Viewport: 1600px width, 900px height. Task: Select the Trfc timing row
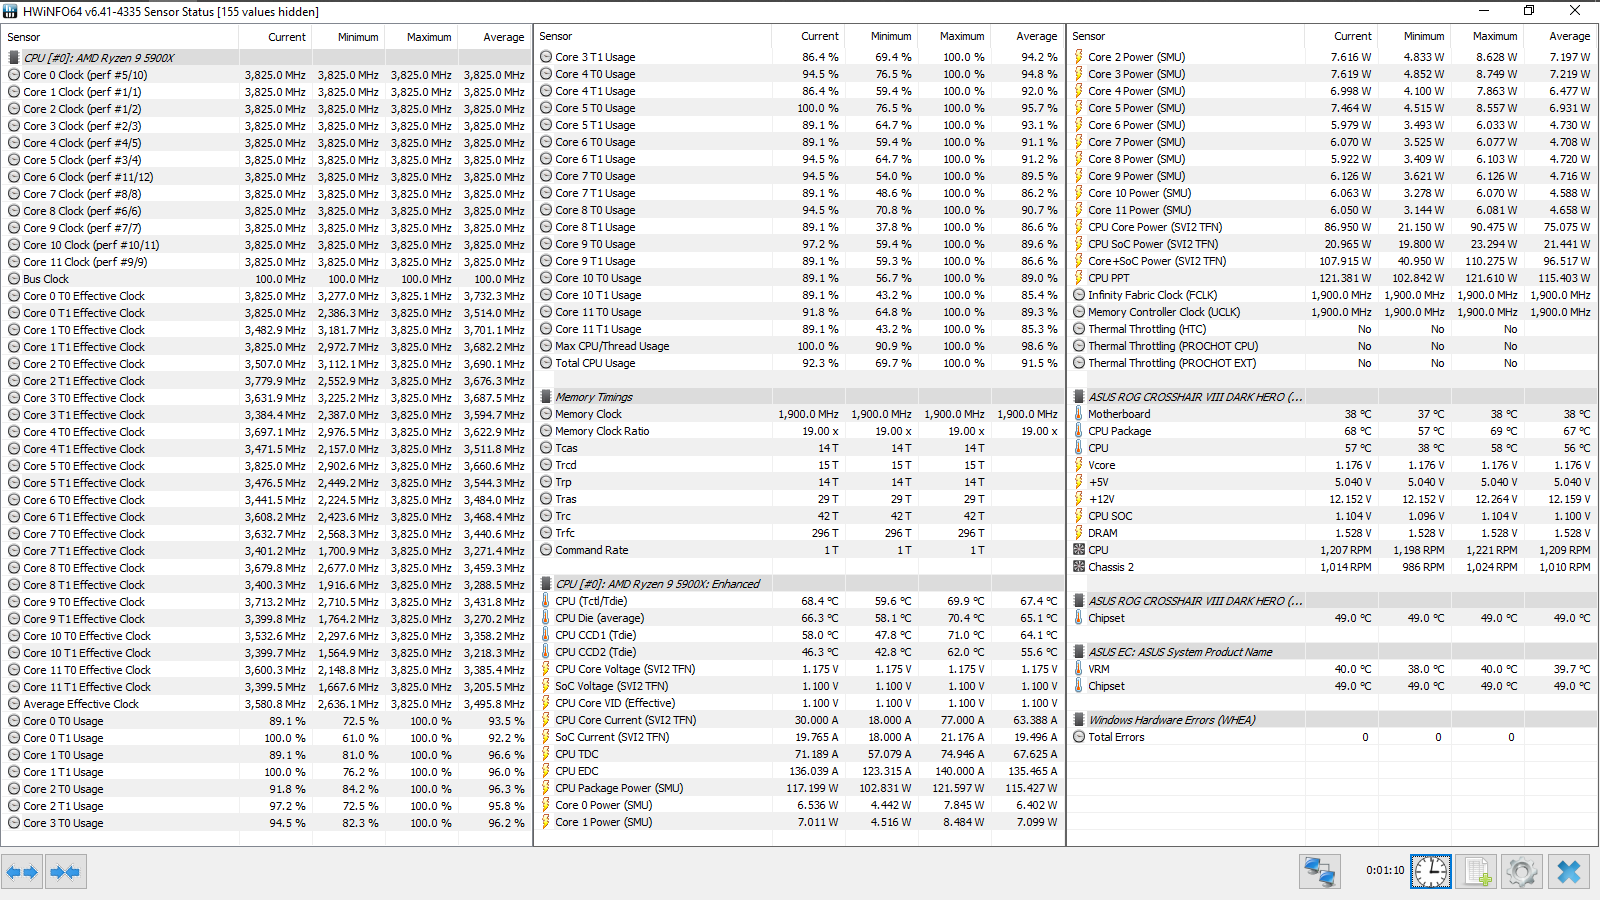pyautogui.click(x=800, y=533)
